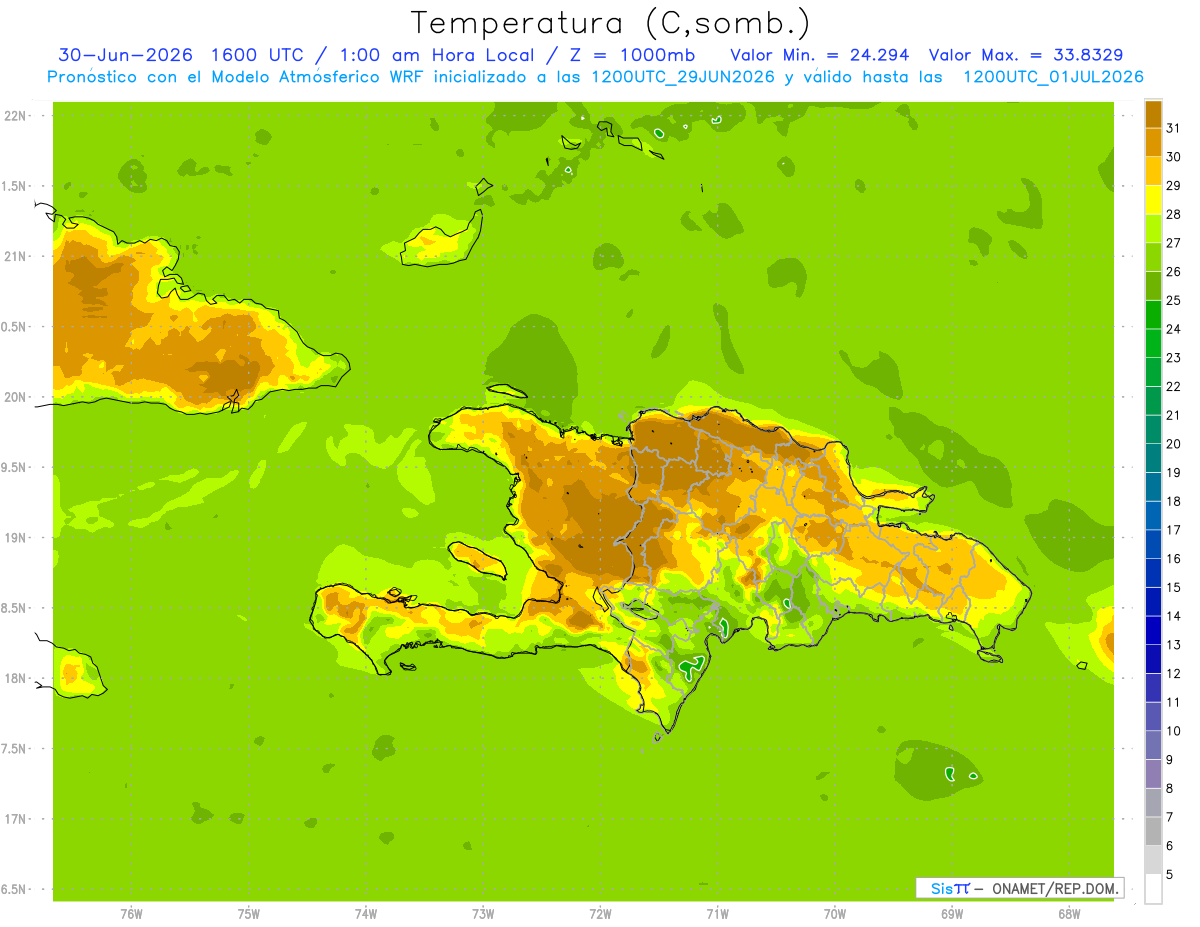The width and height of the screenshot is (1200, 927).
Task: Click the "18N" latitude axis label
Action: tap(15, 678)
